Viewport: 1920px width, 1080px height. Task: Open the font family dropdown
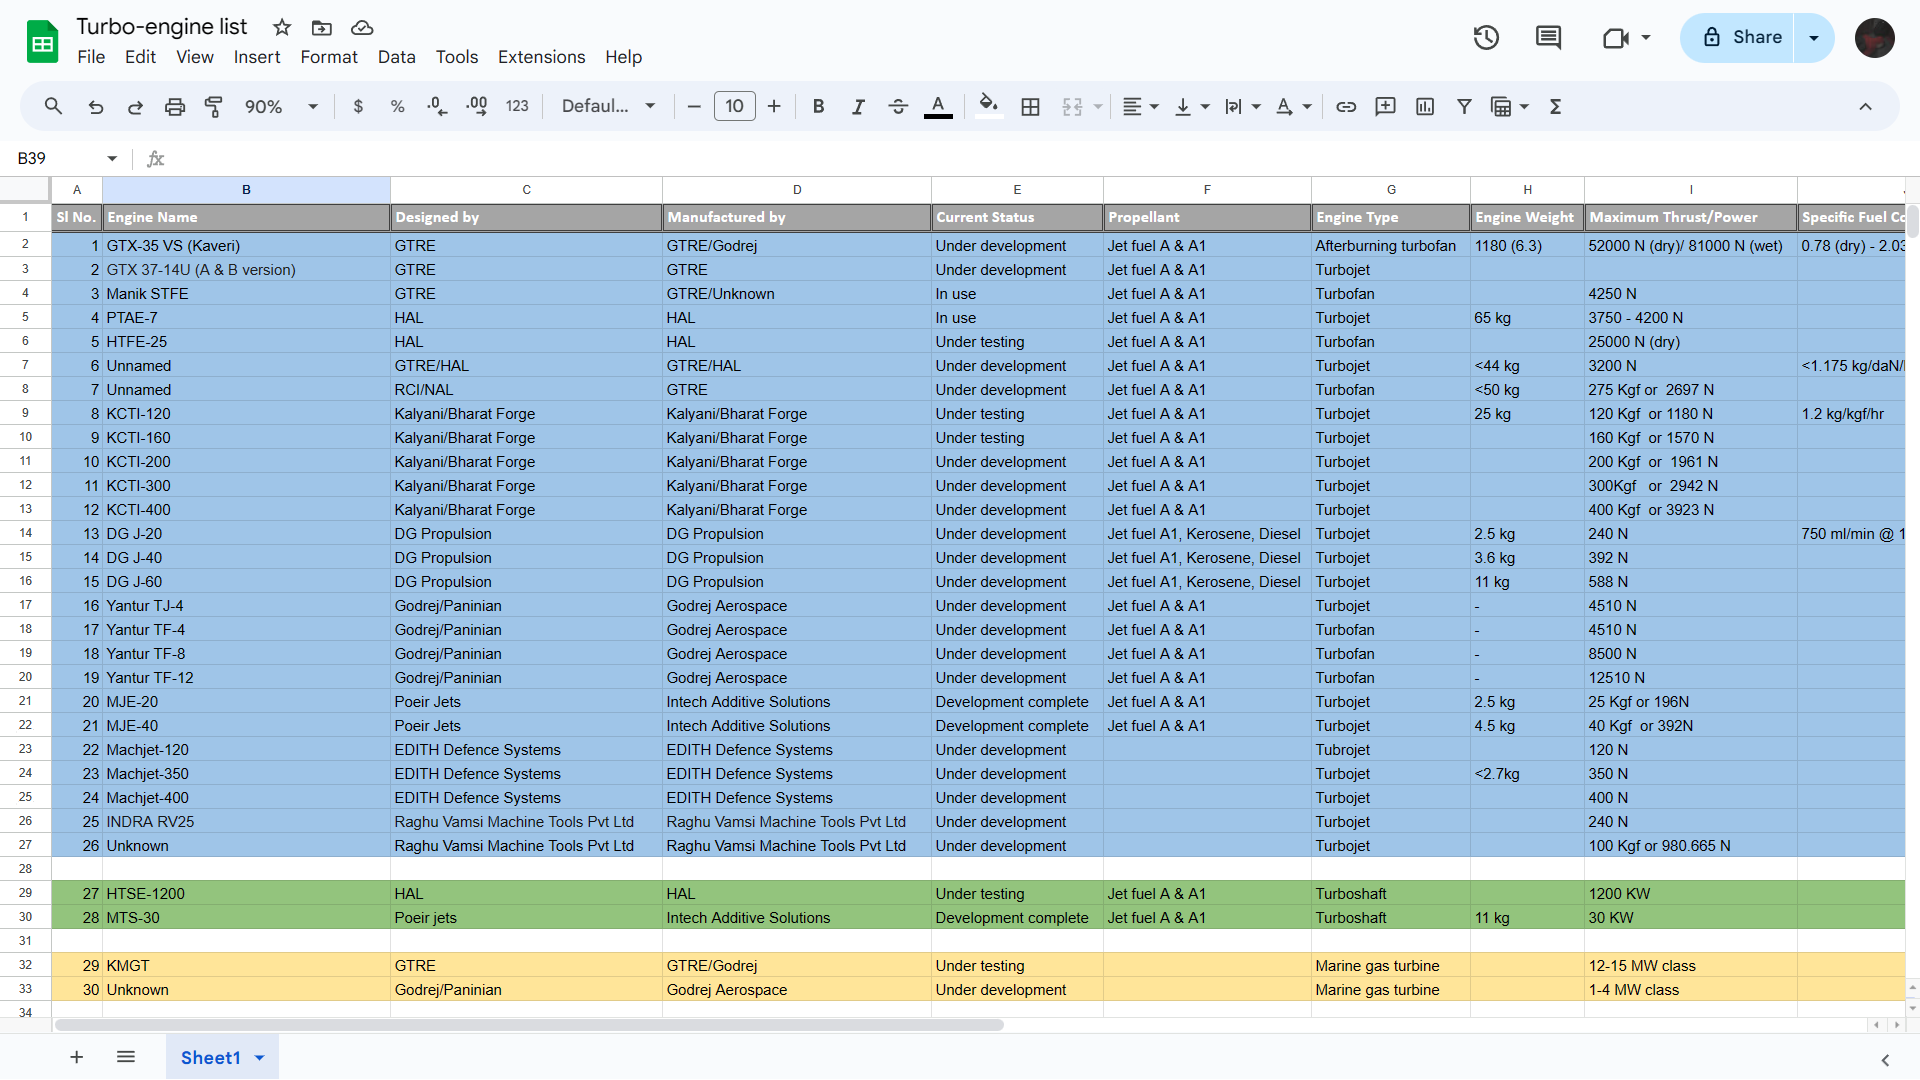[x=608, y=106]
